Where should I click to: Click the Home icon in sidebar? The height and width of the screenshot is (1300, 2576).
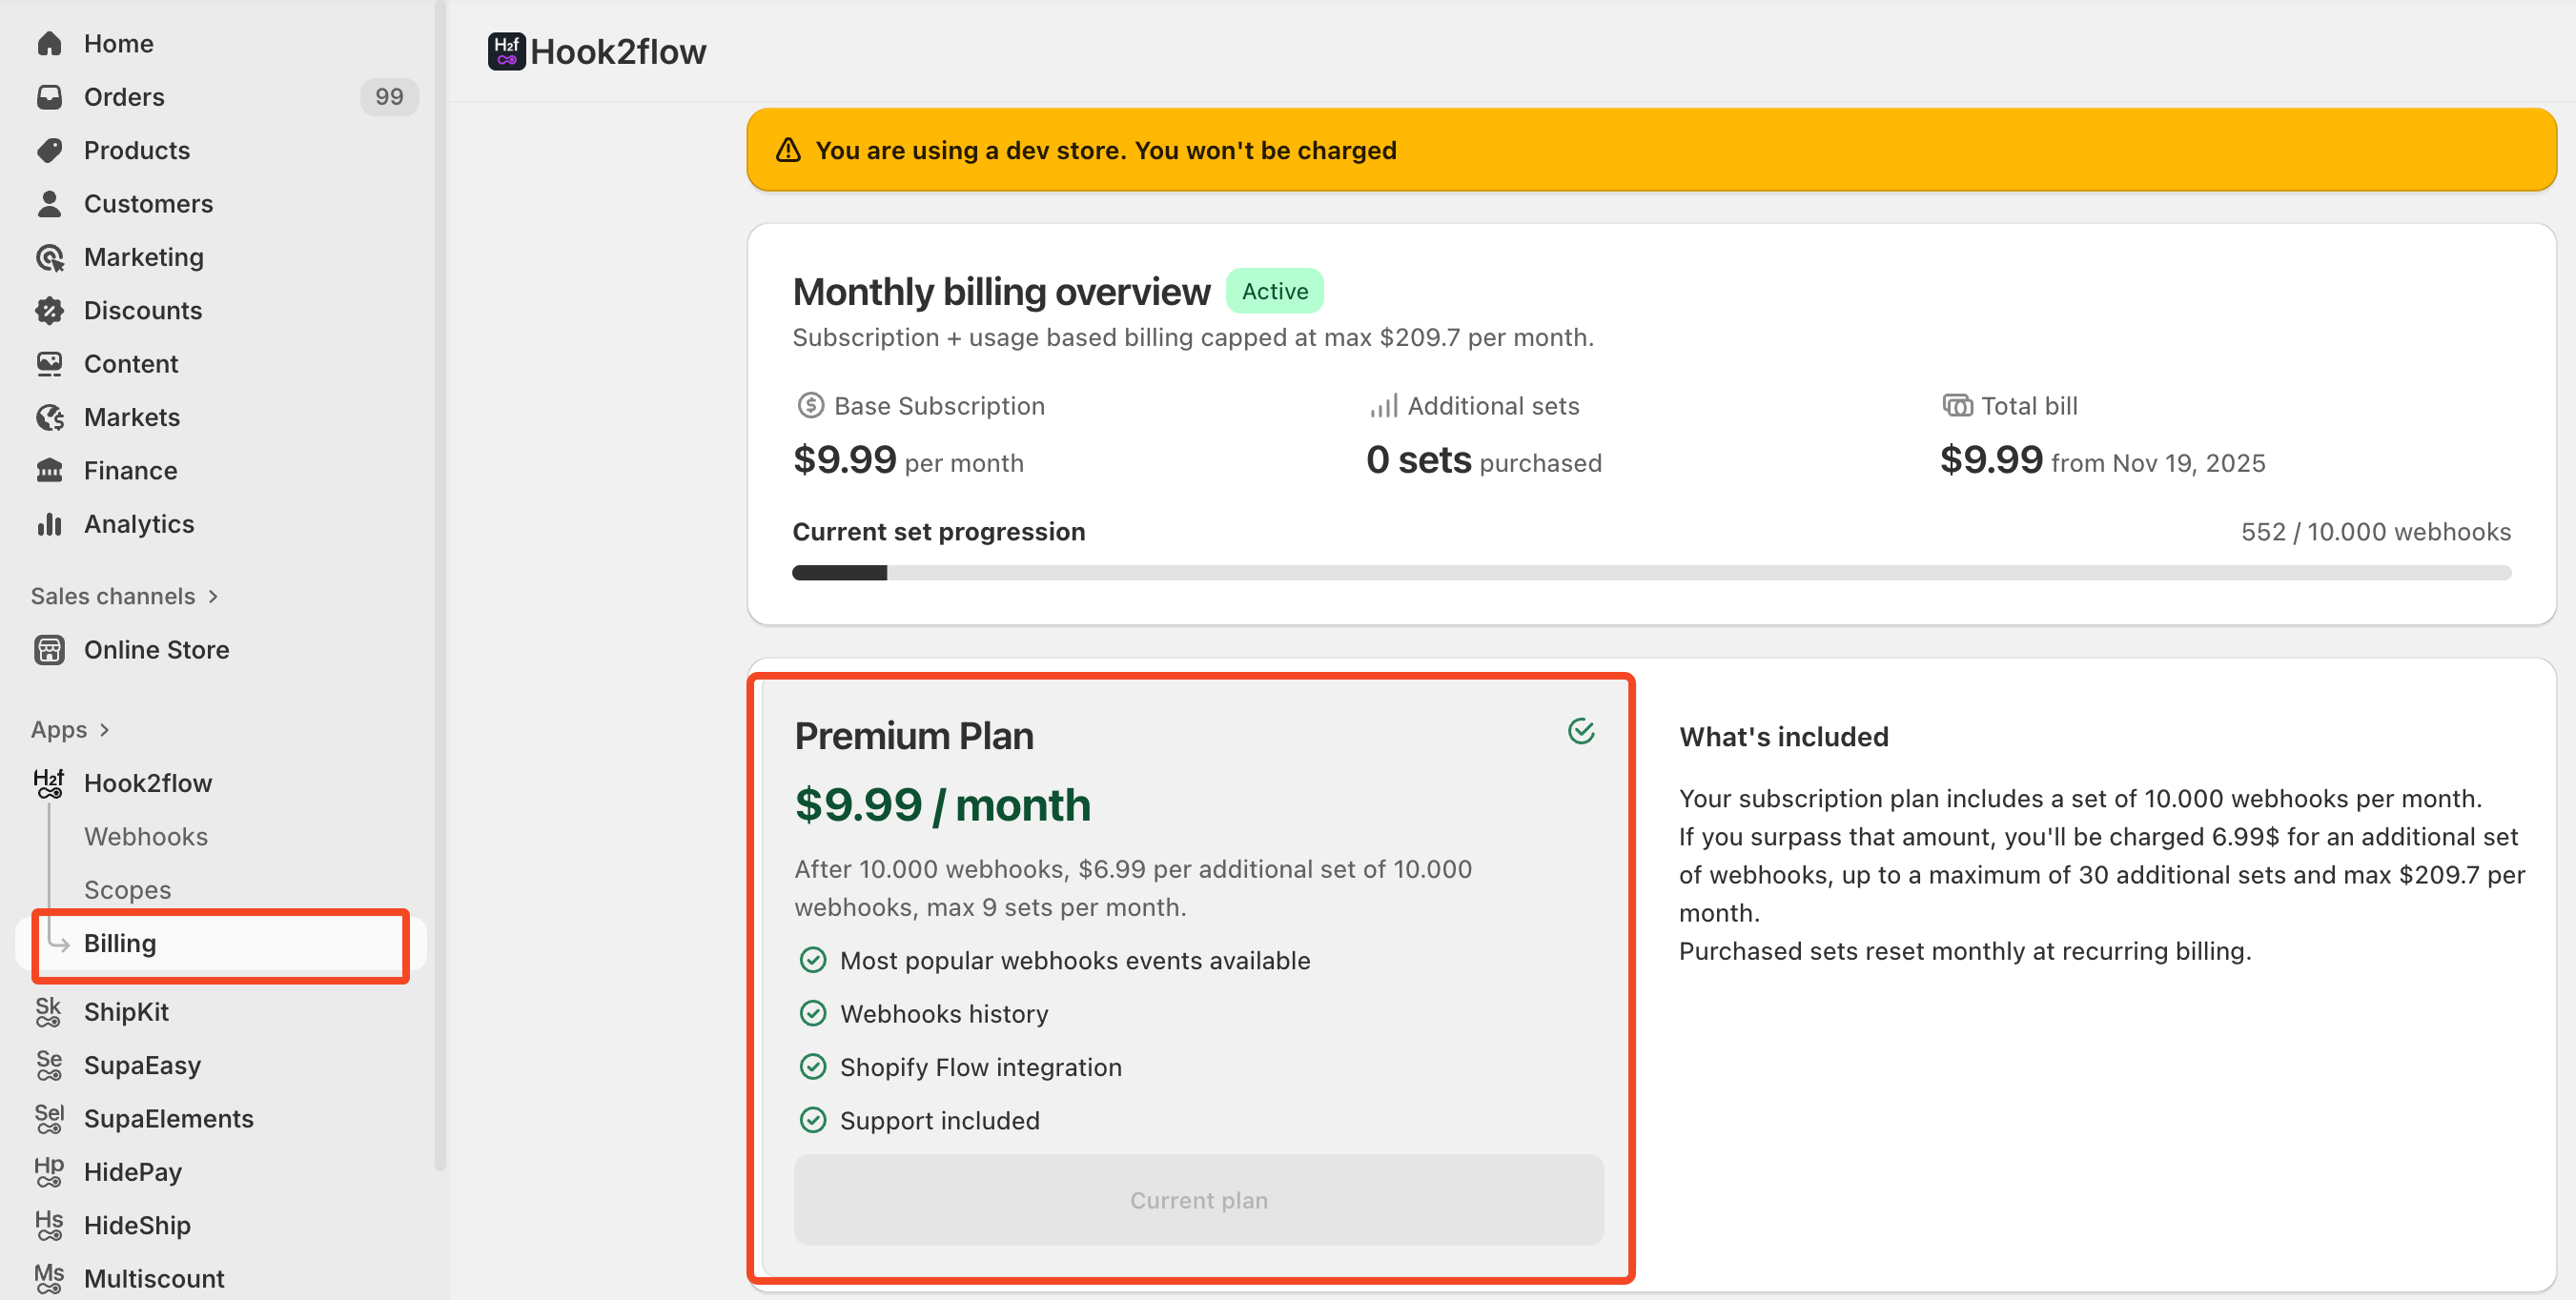49,44
